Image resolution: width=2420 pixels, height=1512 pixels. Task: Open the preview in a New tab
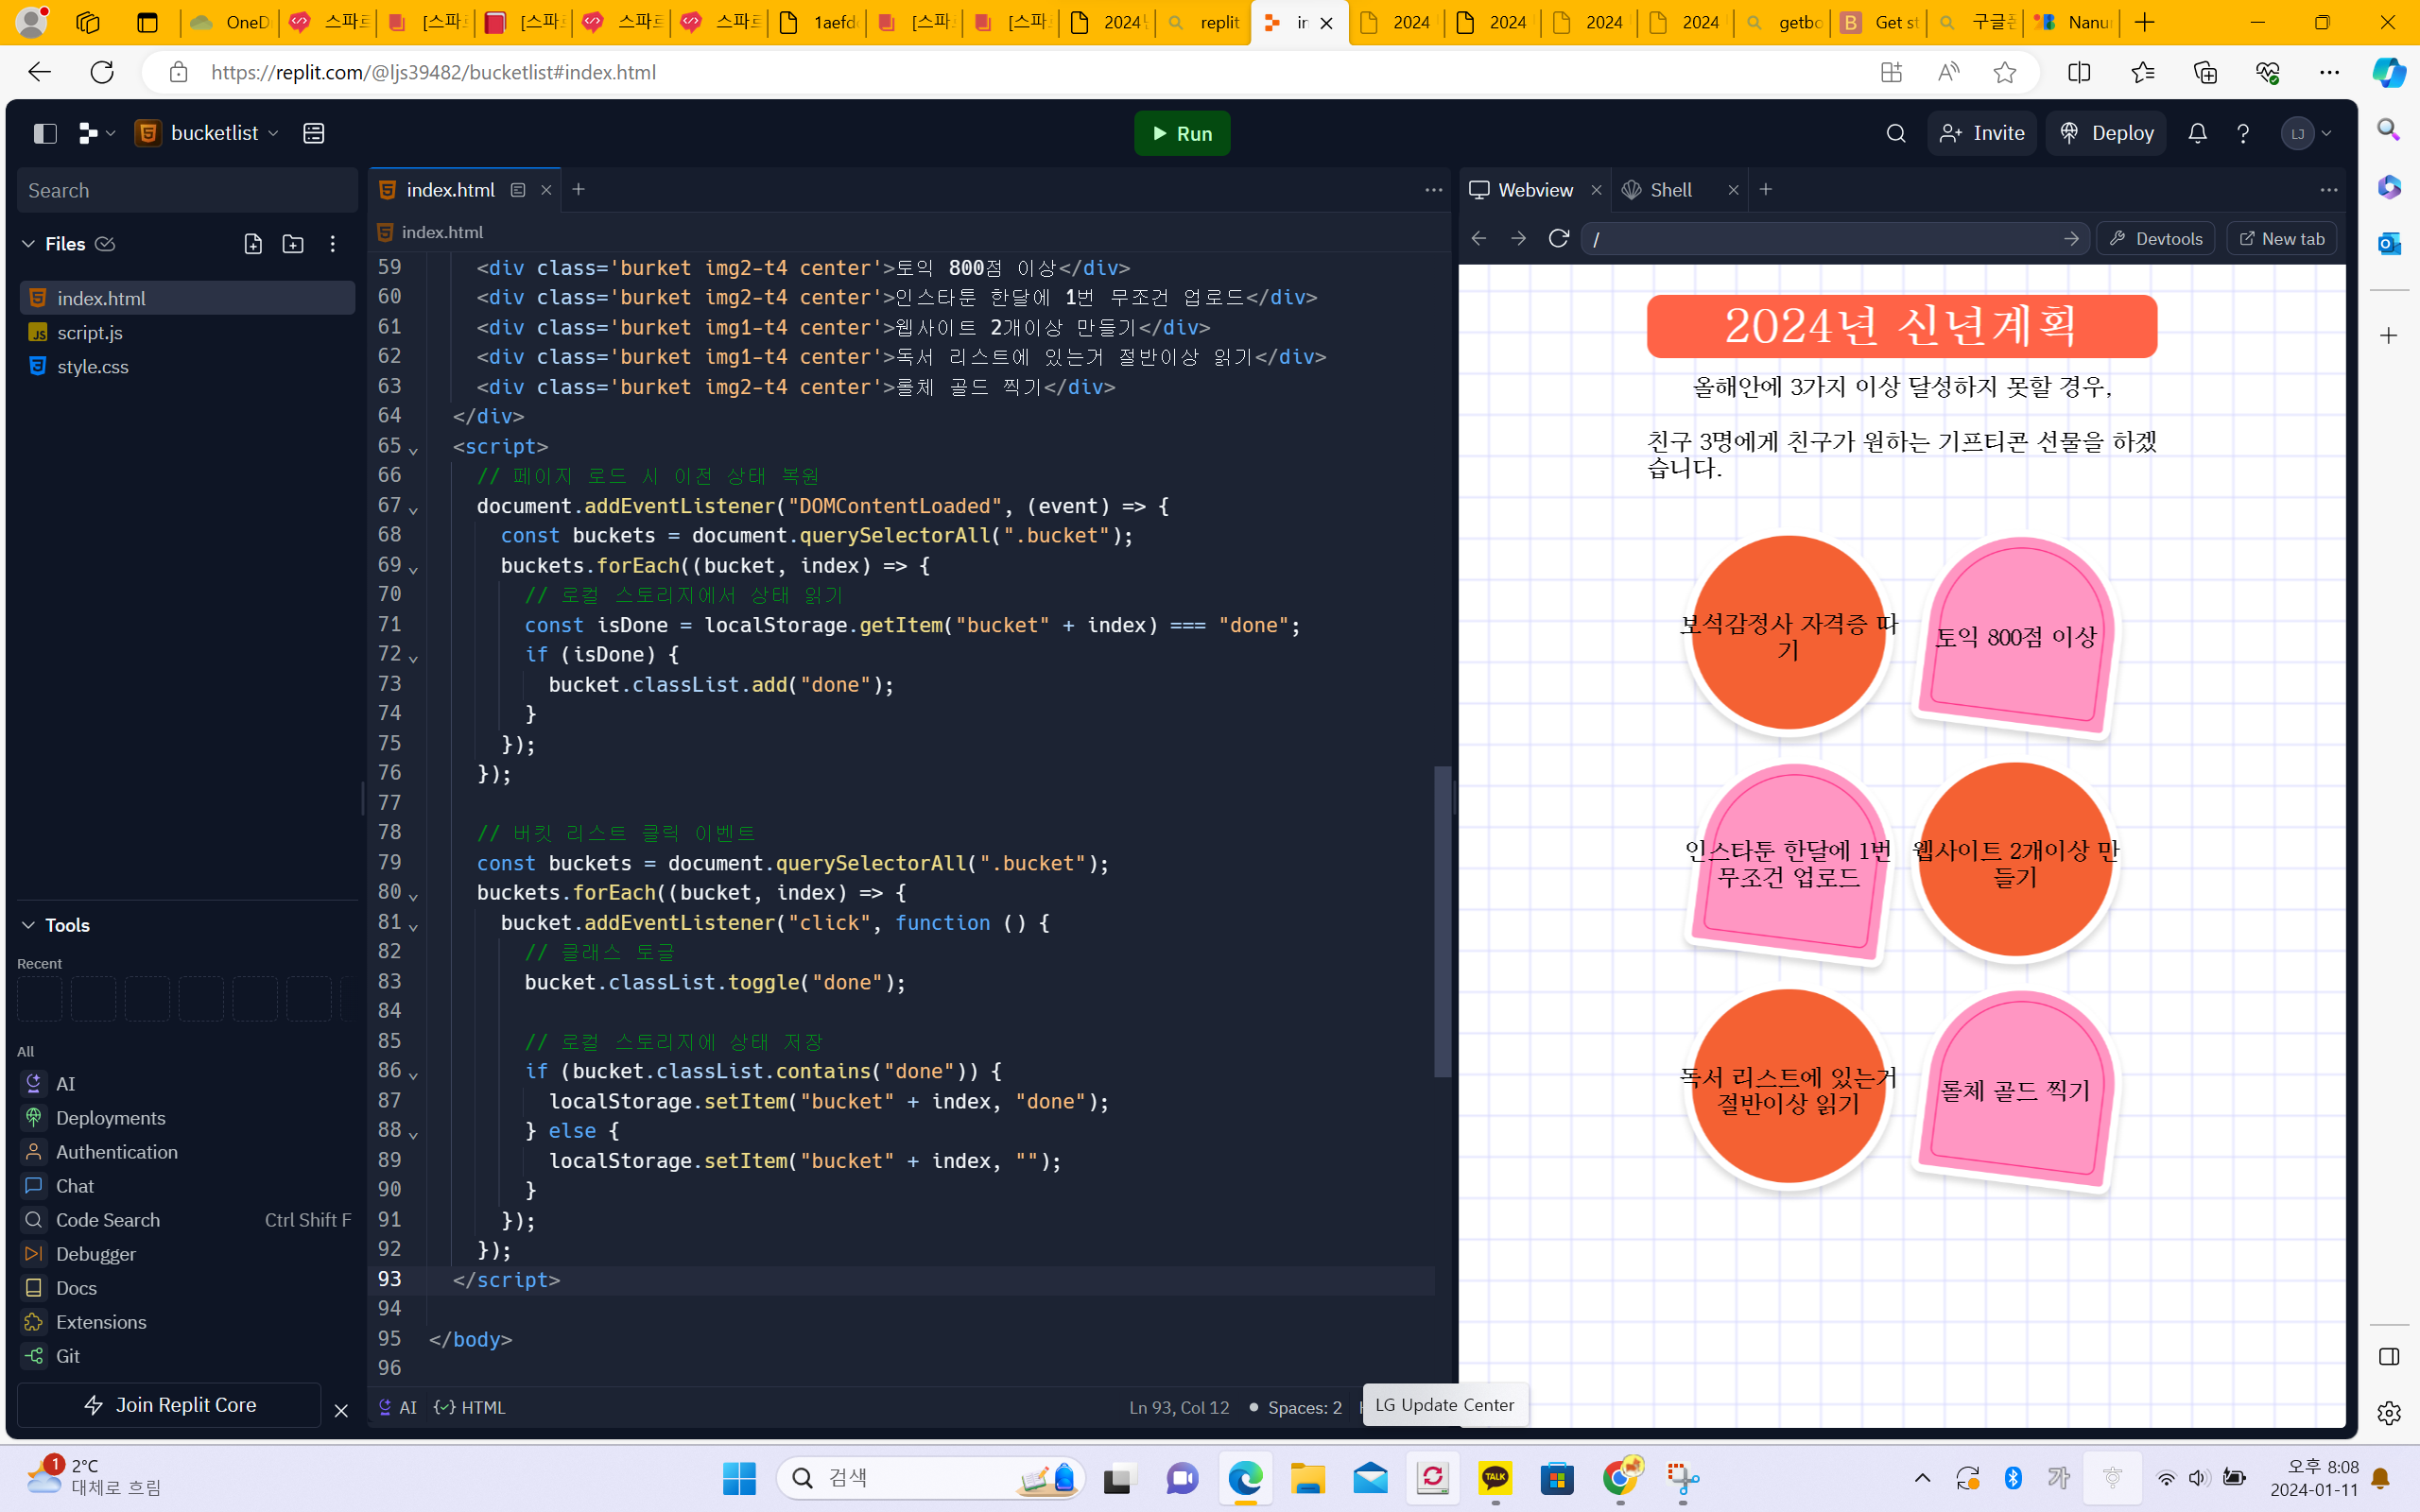point(2281,238)
